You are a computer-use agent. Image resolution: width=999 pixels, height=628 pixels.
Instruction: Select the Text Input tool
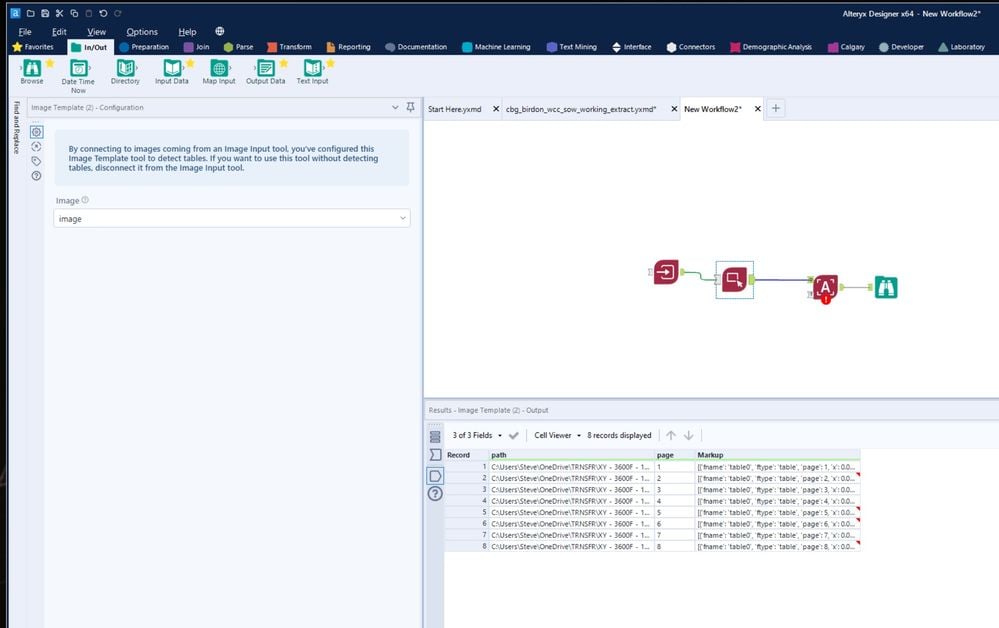(312, 71)
